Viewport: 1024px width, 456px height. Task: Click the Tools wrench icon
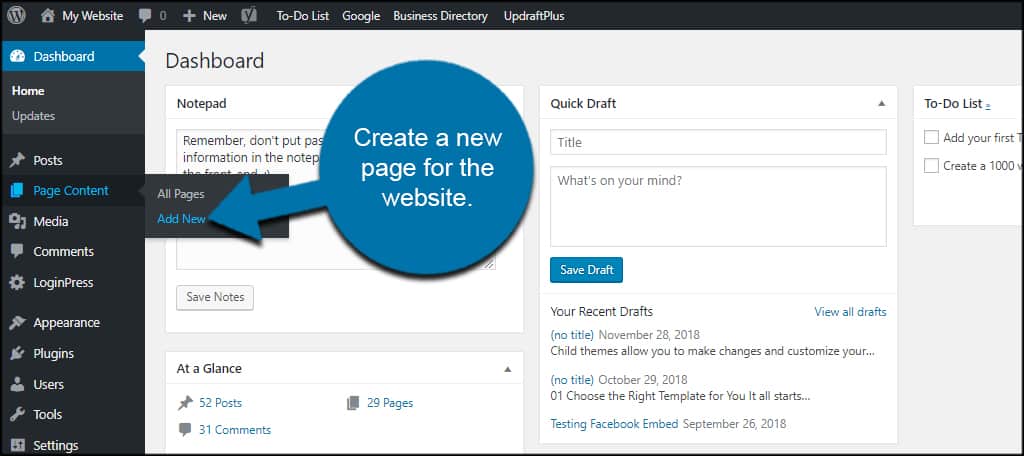18,414
